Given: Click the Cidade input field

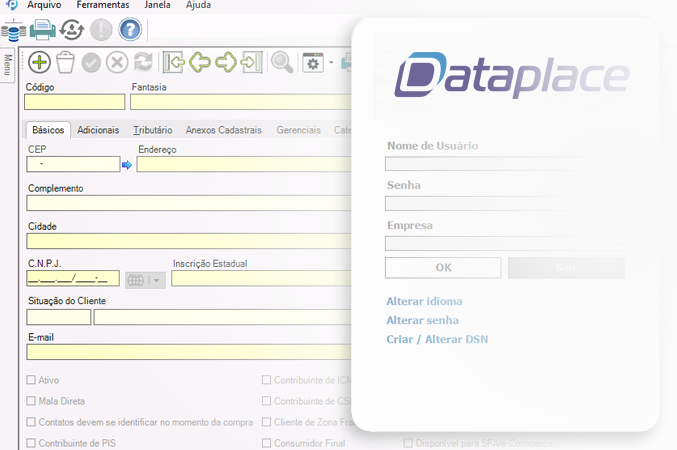Looking at the screenshot, I should click(189, 241).
